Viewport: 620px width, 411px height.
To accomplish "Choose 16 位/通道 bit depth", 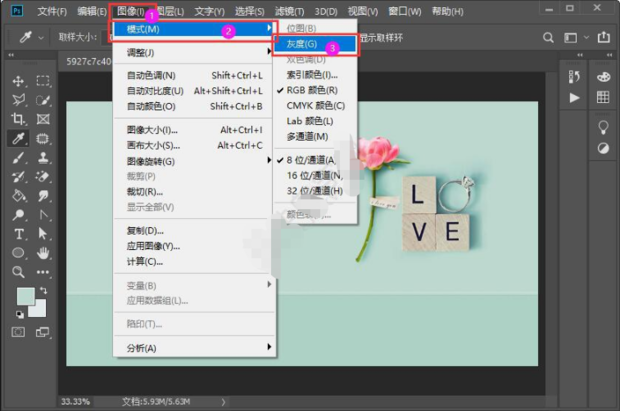I will coord(316,175).
